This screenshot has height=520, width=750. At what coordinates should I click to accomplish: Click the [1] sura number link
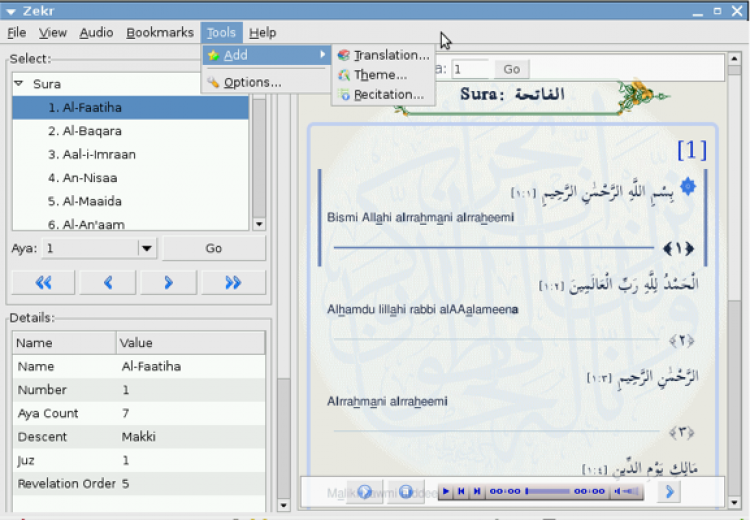pos(692,150)
